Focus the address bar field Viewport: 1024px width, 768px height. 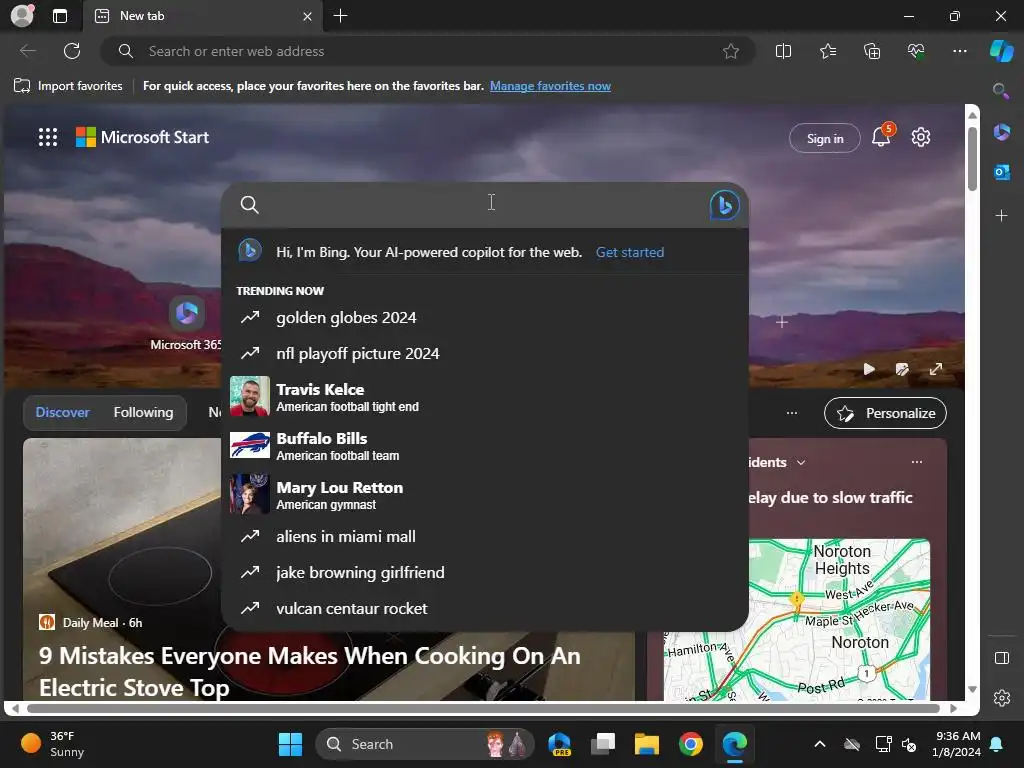(428, 51)
